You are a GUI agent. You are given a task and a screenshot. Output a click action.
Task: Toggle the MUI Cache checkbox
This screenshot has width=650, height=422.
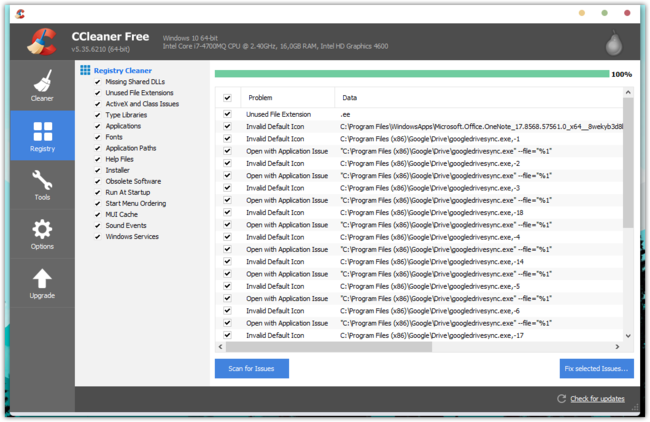pos(97,214)
